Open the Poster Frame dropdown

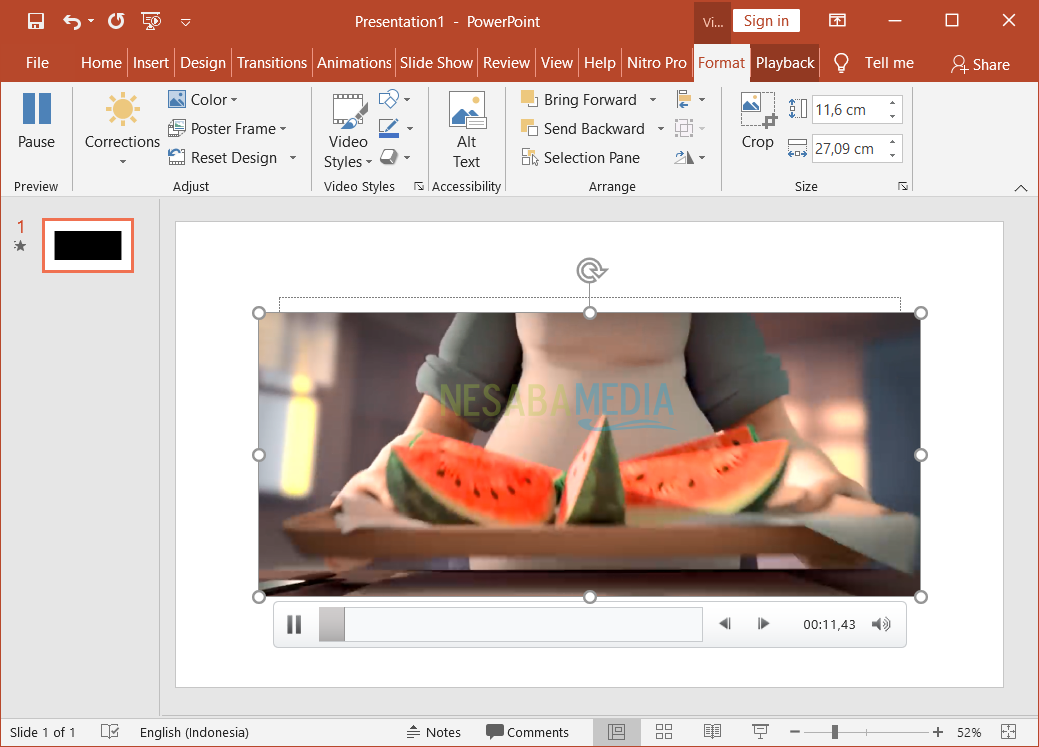point(283,129)
